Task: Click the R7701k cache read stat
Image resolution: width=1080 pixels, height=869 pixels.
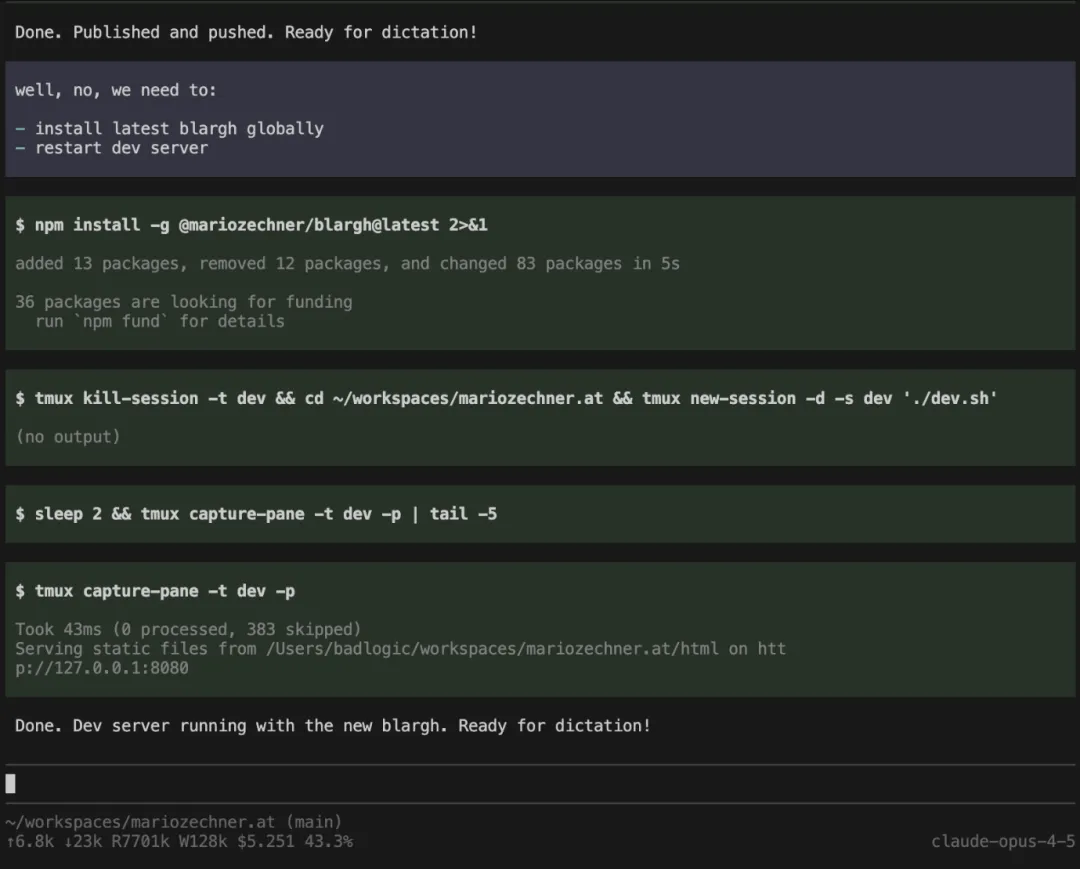Action: 146,841
